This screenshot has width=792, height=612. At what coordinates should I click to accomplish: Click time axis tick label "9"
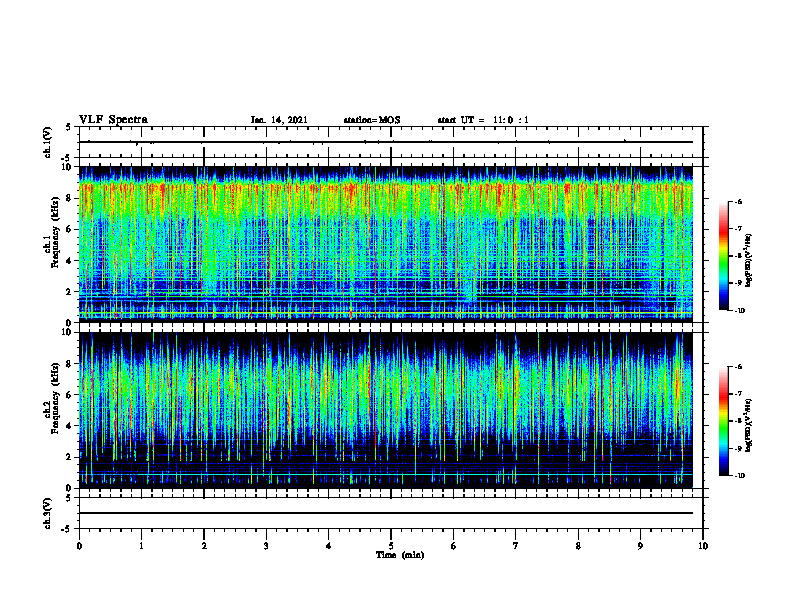(x=640, y=546)
